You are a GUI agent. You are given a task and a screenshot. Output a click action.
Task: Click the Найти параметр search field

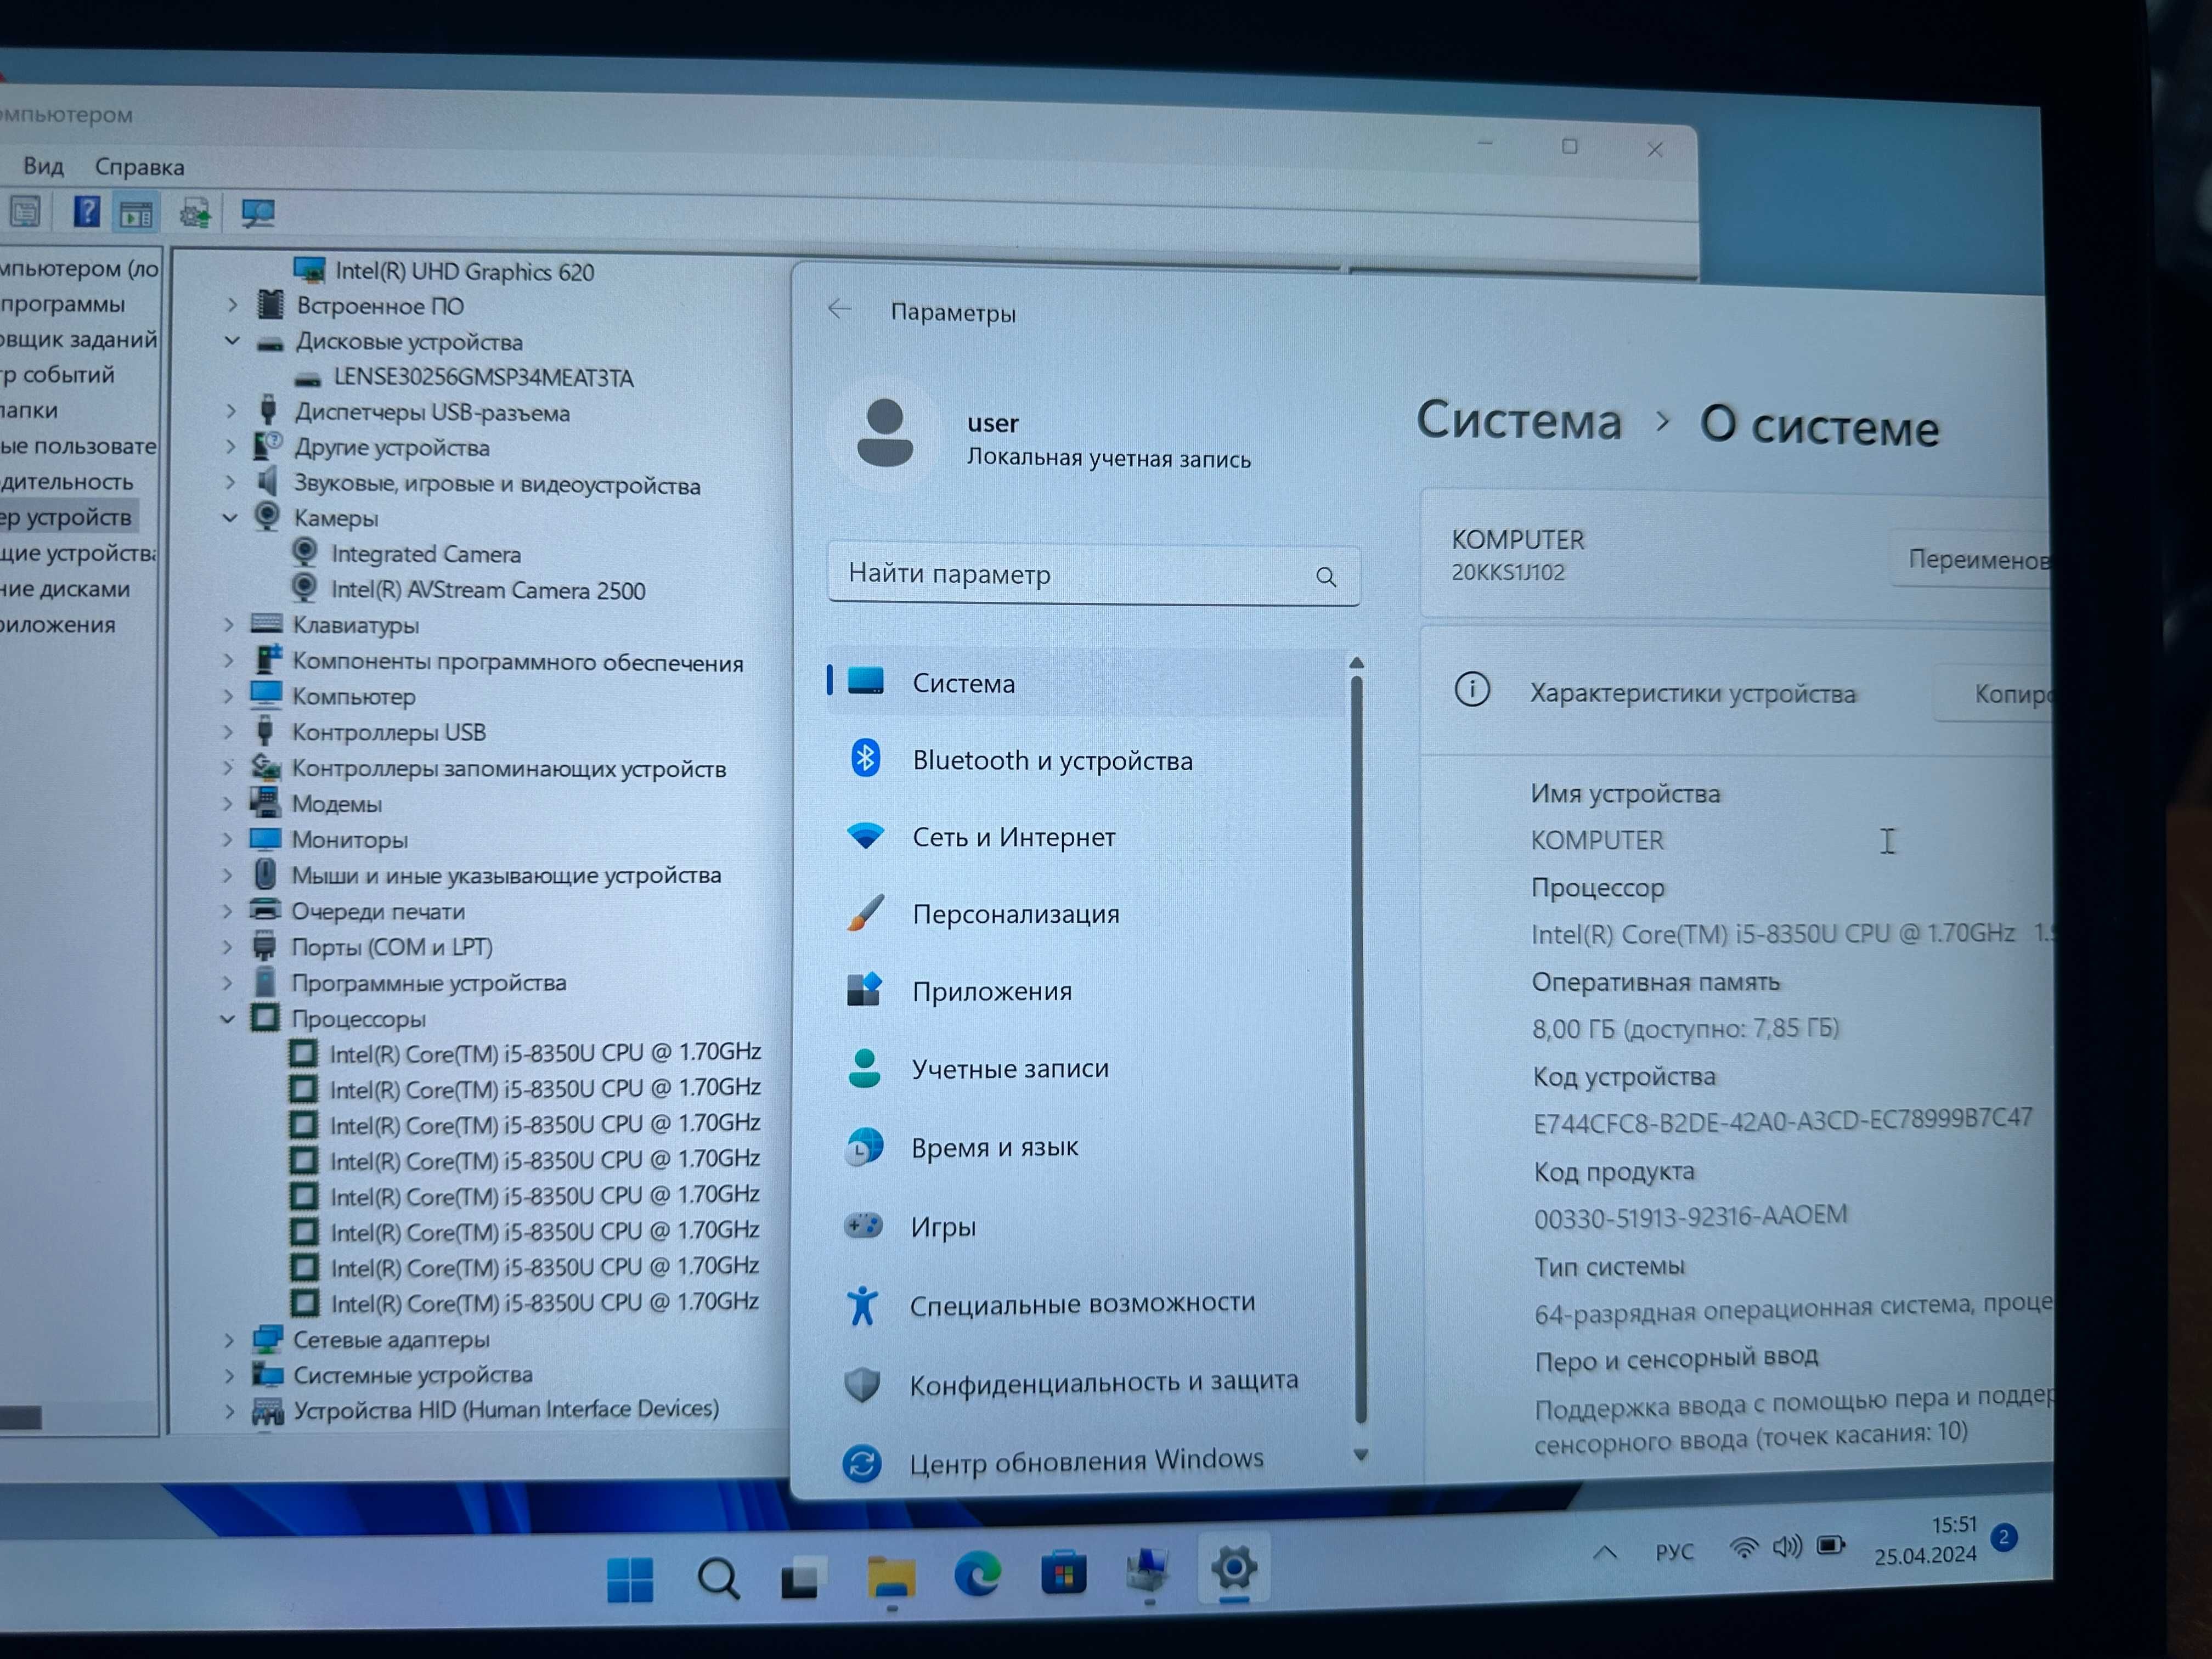(x=1093, y=575)
